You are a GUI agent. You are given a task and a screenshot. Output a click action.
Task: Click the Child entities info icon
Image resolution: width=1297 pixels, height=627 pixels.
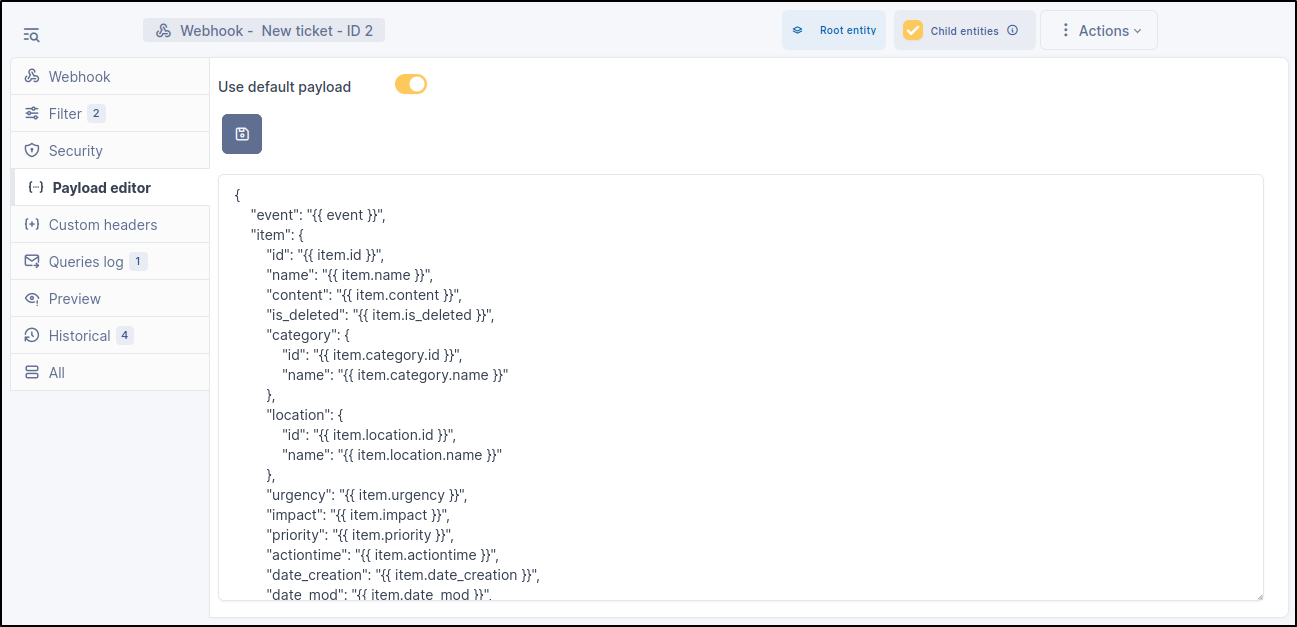click(x=1012, y=30)
